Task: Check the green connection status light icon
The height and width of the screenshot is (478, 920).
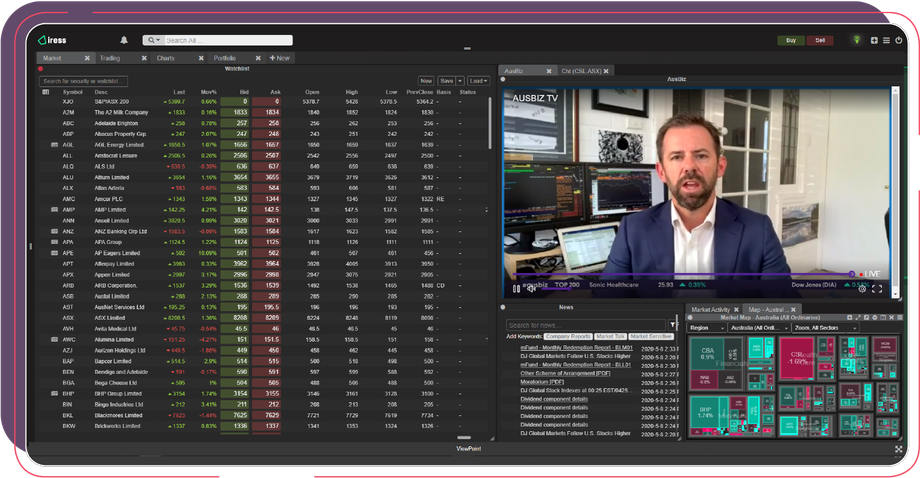Action: pos(857,40)
